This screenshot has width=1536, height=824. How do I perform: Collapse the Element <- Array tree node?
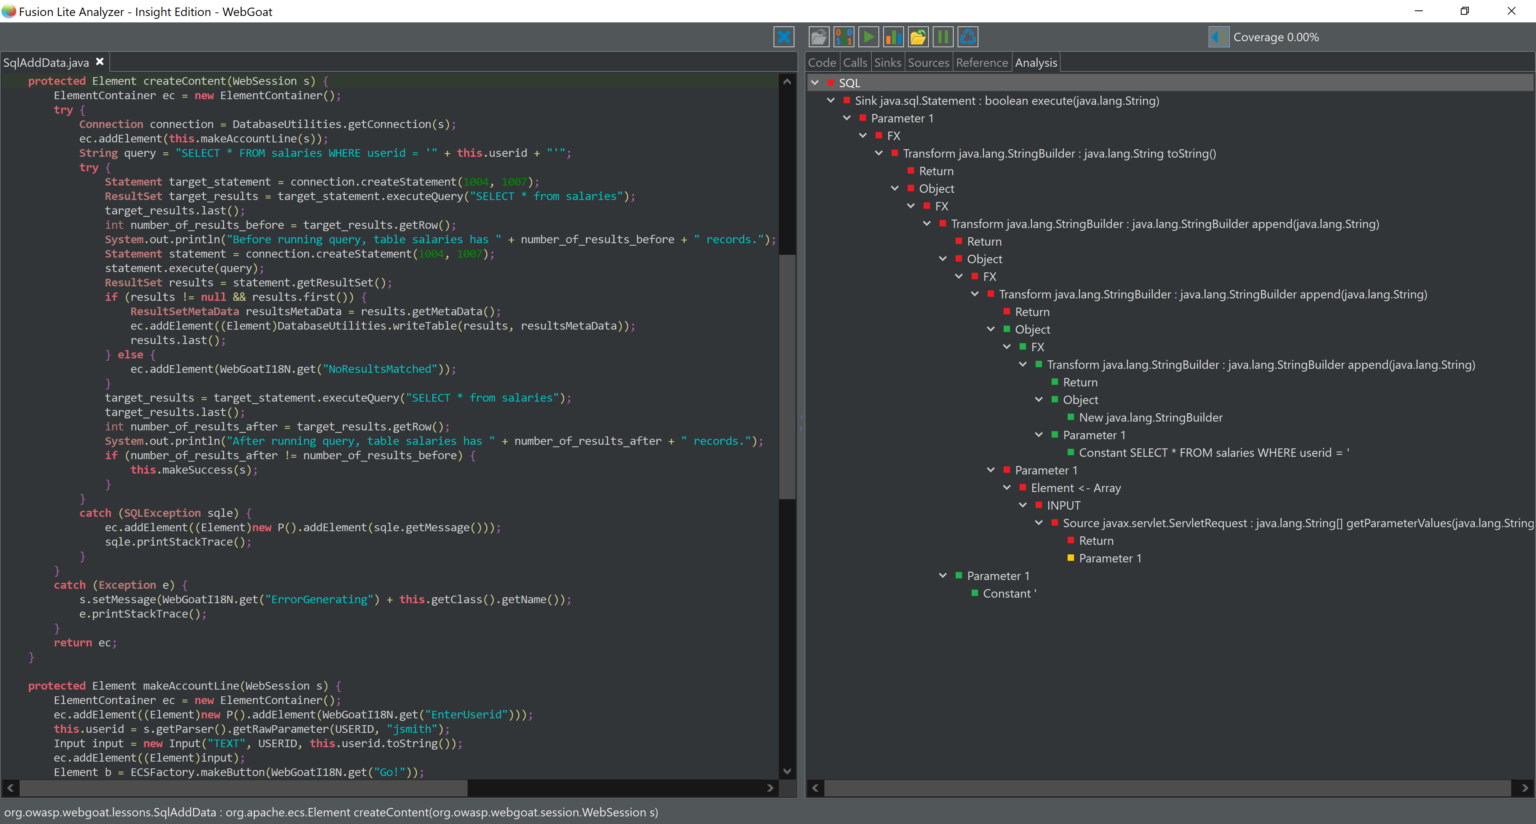(x=1007, y=488)
